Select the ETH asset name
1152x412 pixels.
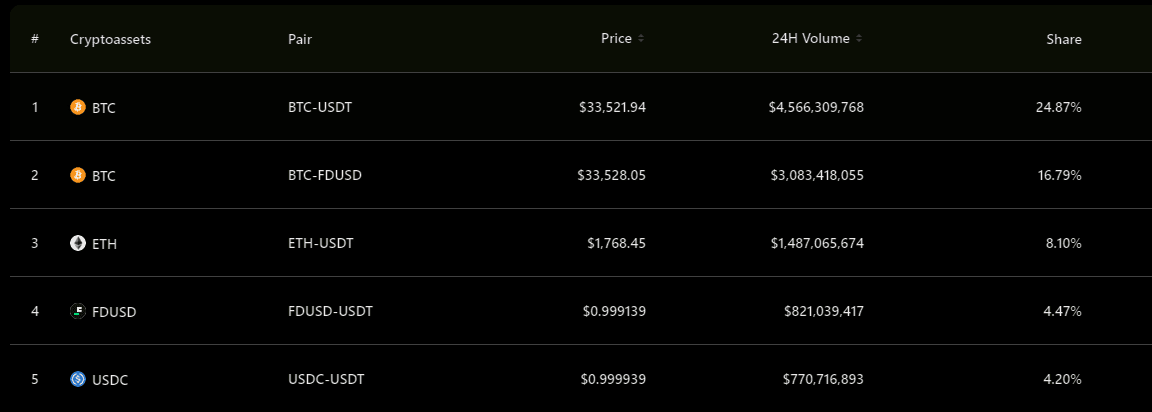104,244
